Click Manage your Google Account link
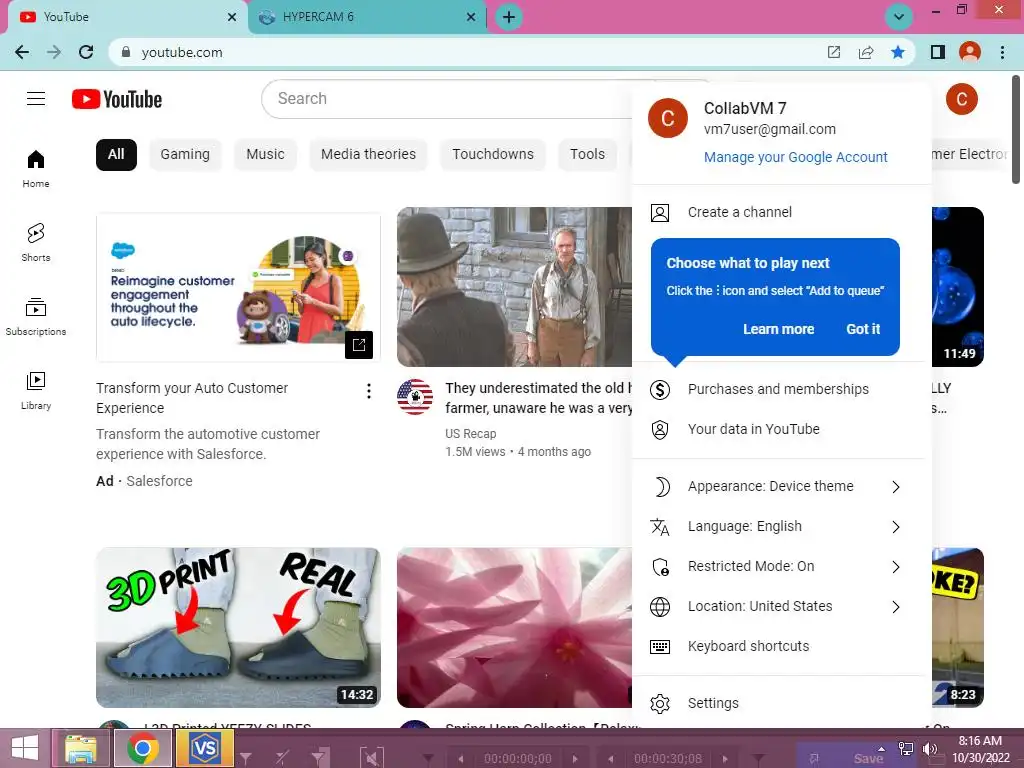 point(795,157)
